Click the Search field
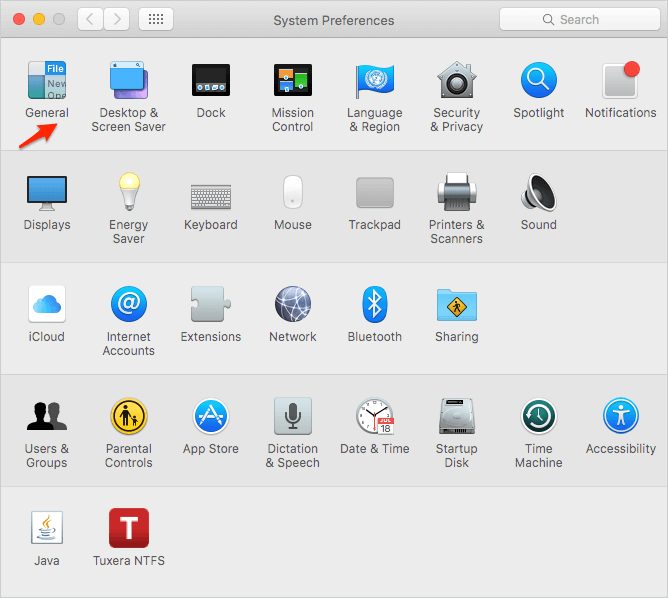Viewport: 668px width, 598px height. (579, 20)
